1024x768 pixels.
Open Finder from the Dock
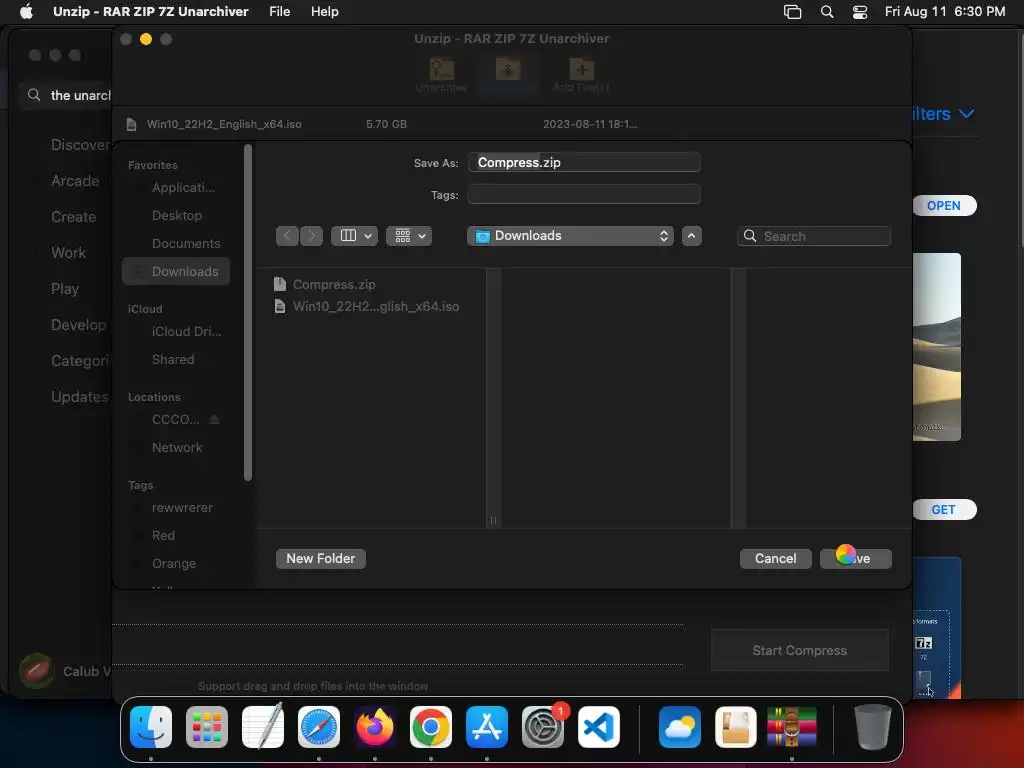151,727
